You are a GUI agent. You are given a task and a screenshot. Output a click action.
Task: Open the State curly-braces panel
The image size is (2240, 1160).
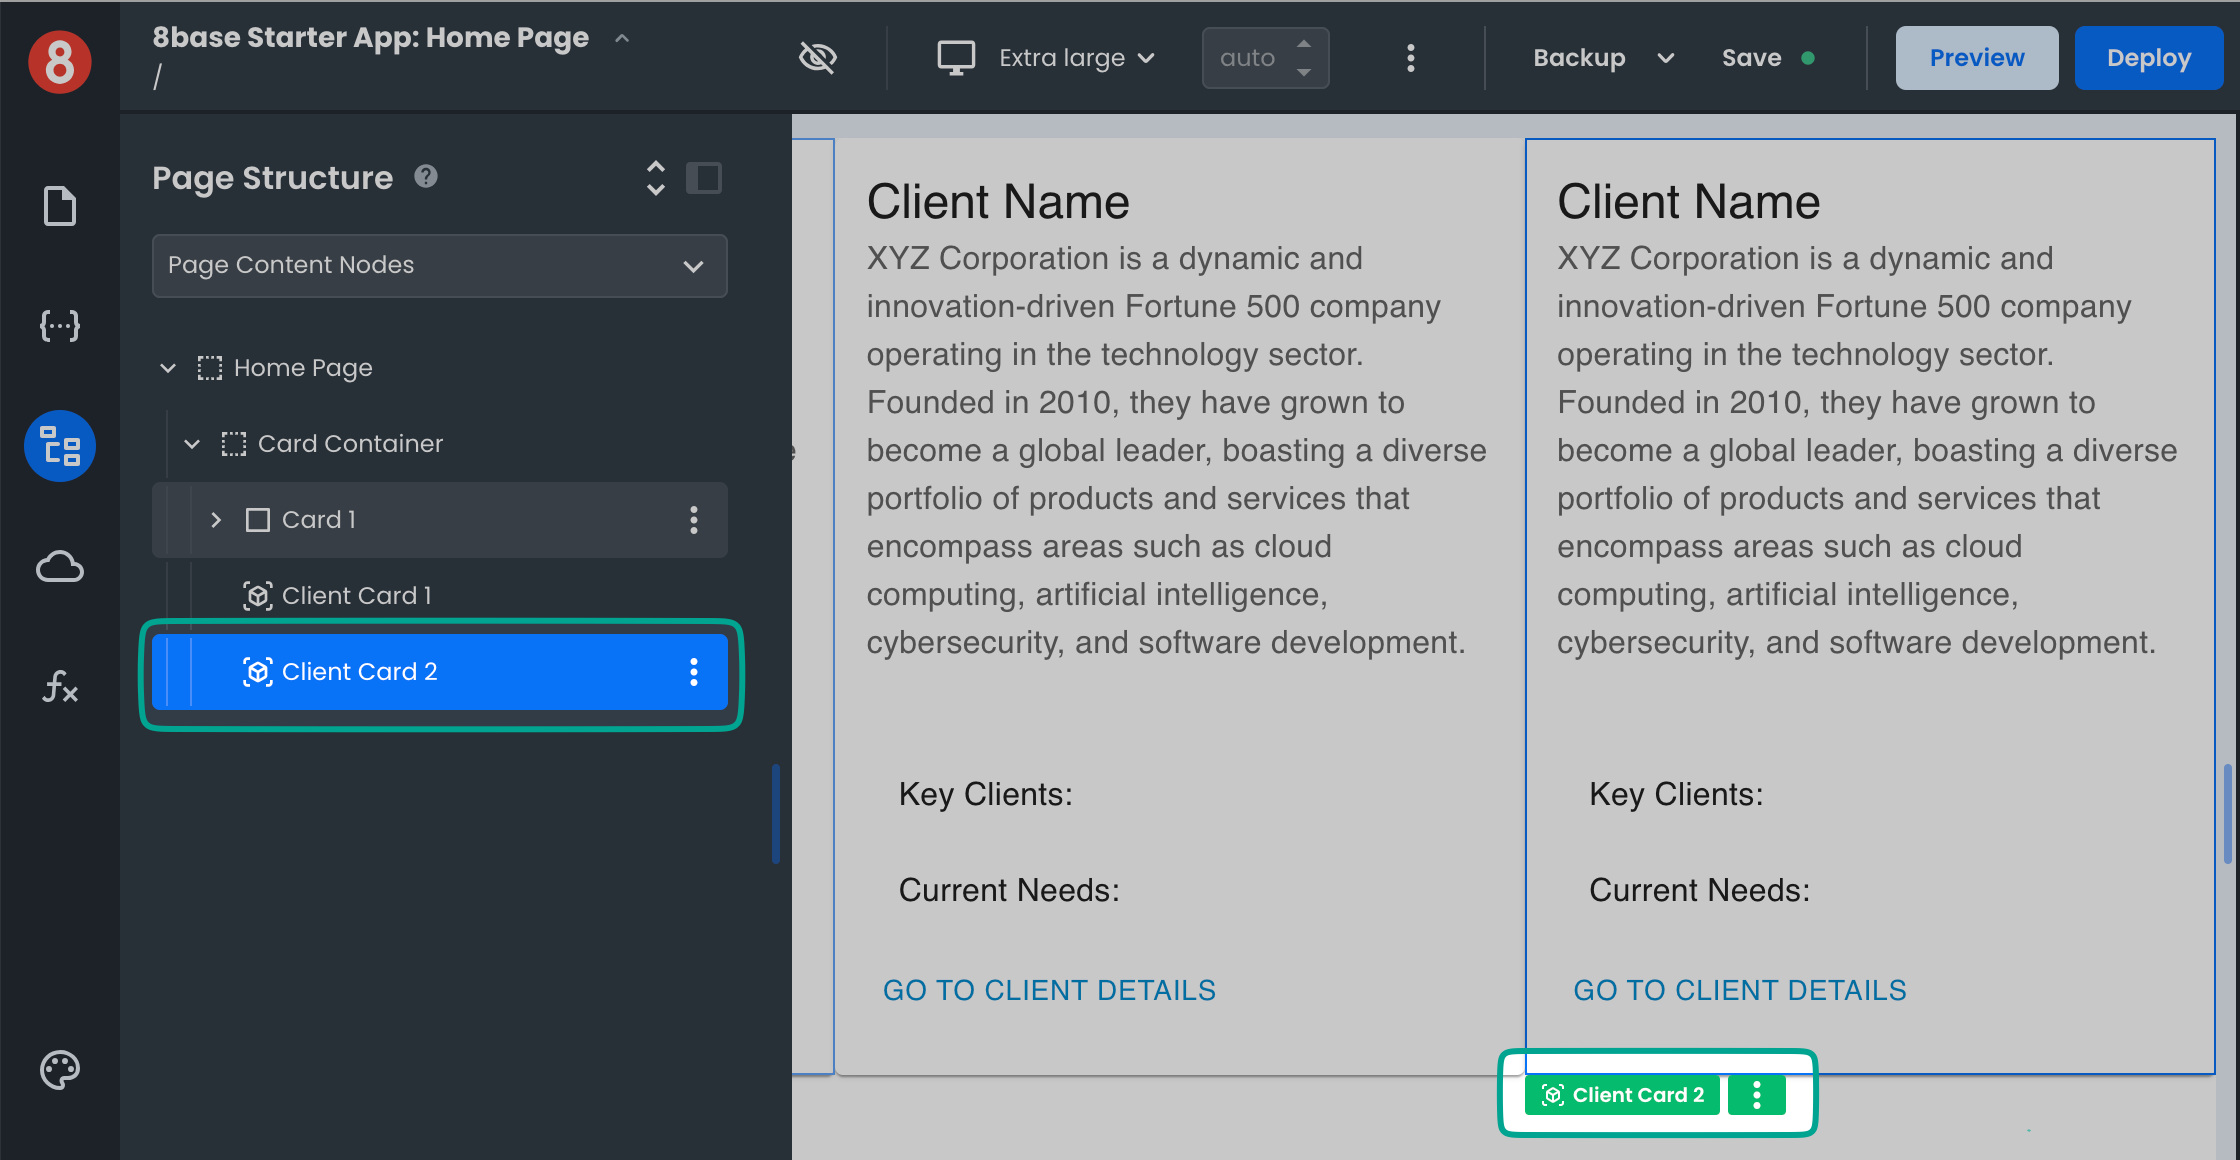[x=60, y=326]
